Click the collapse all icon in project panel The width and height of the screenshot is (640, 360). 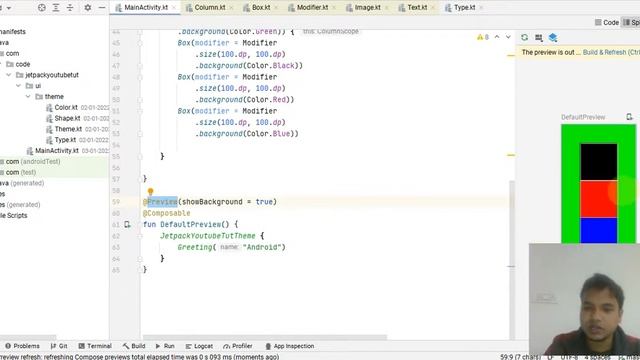click(x=70, y=7)
